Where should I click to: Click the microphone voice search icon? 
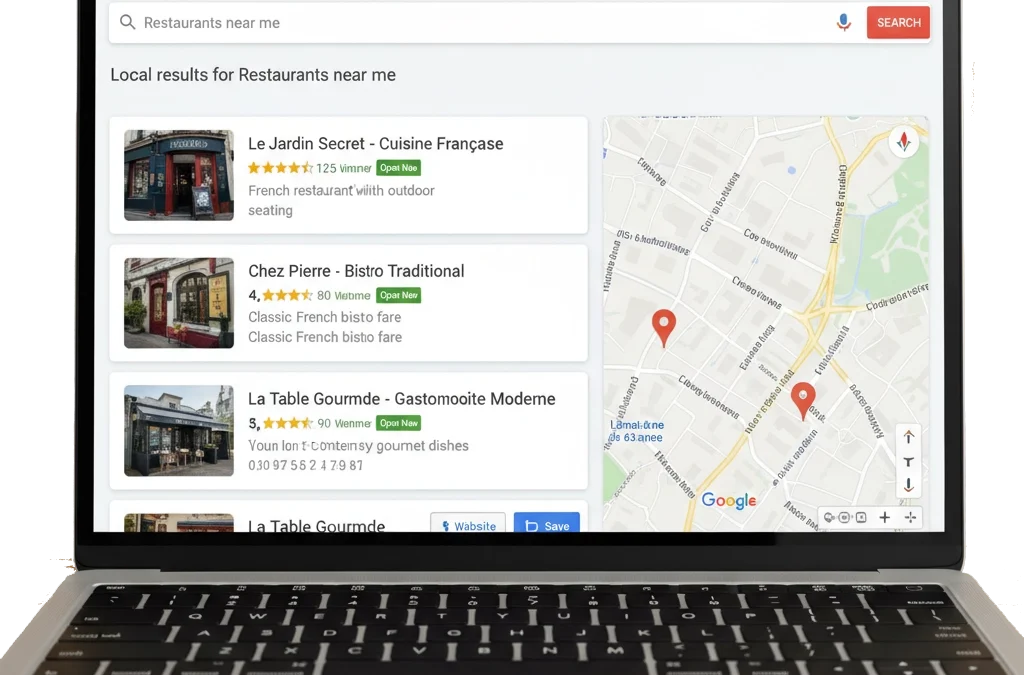tap(844, 21)
